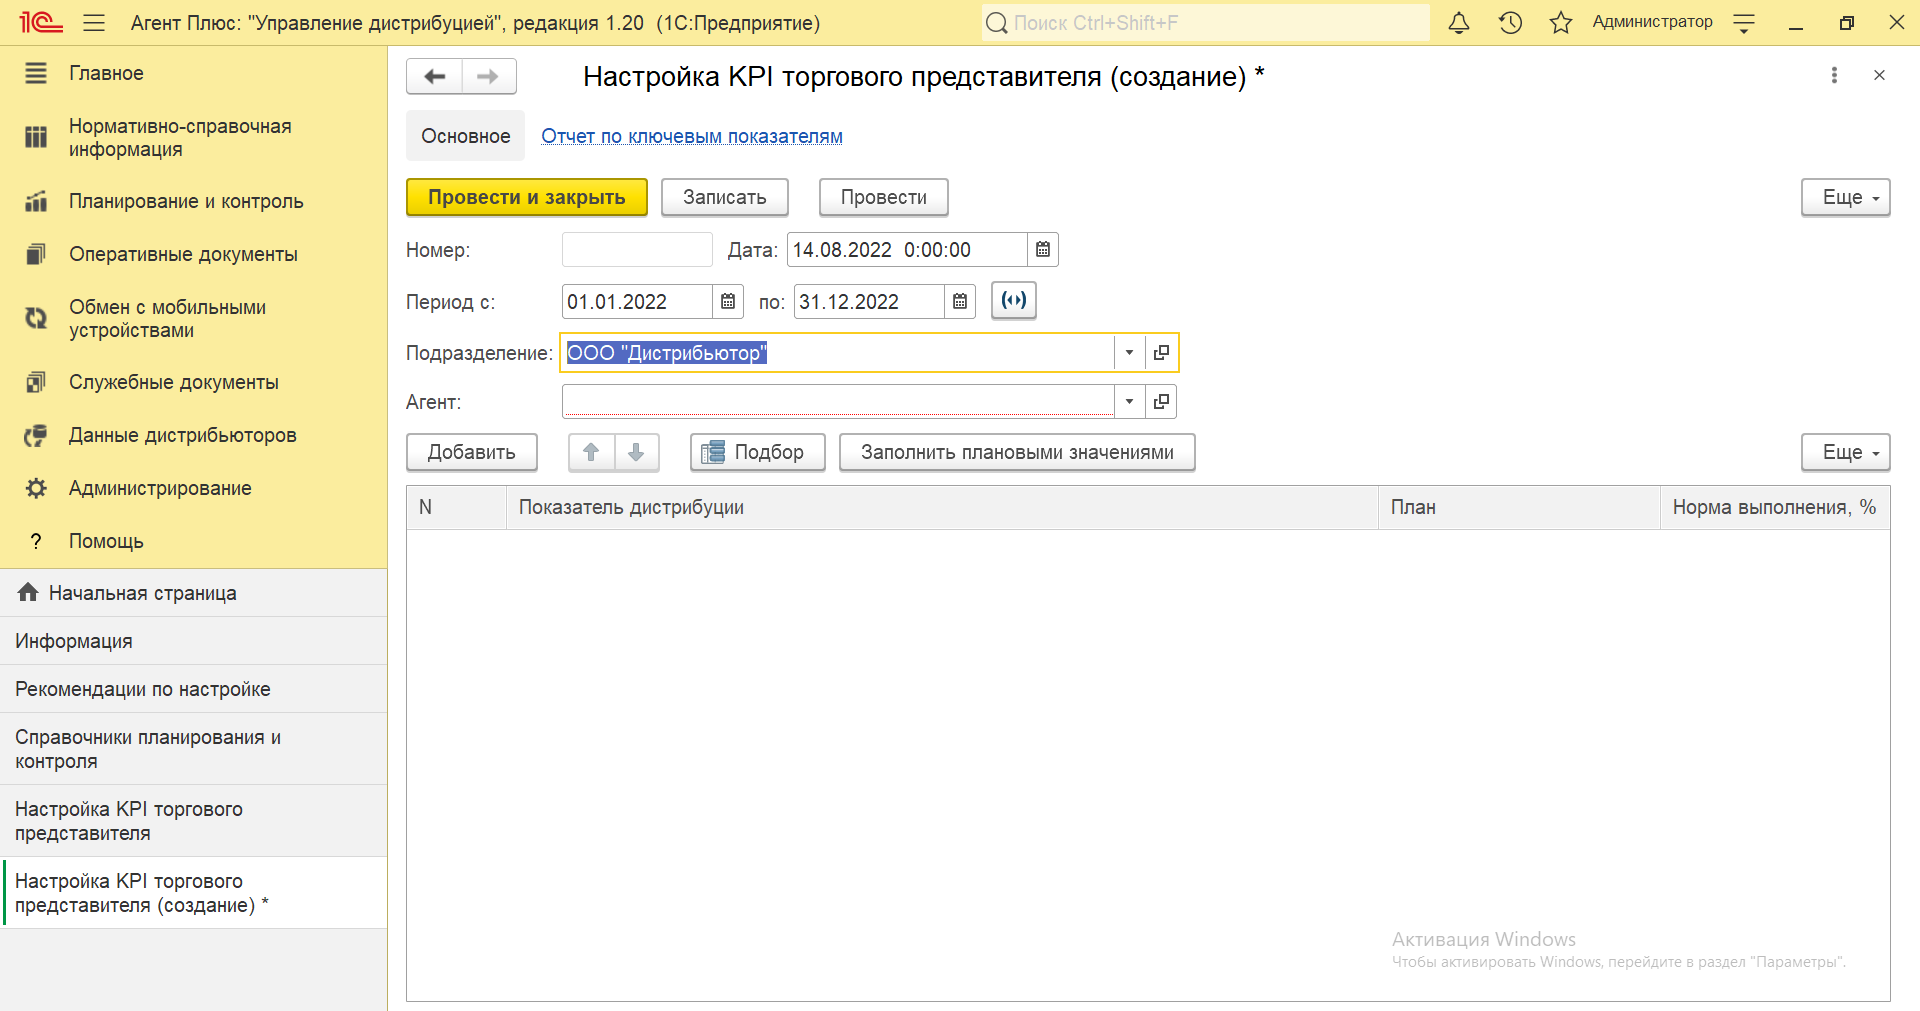Open the 1C main menu hamburger icon
Image resolution: width=1920 pixels, height=1011 pixels.
point(94,22)
